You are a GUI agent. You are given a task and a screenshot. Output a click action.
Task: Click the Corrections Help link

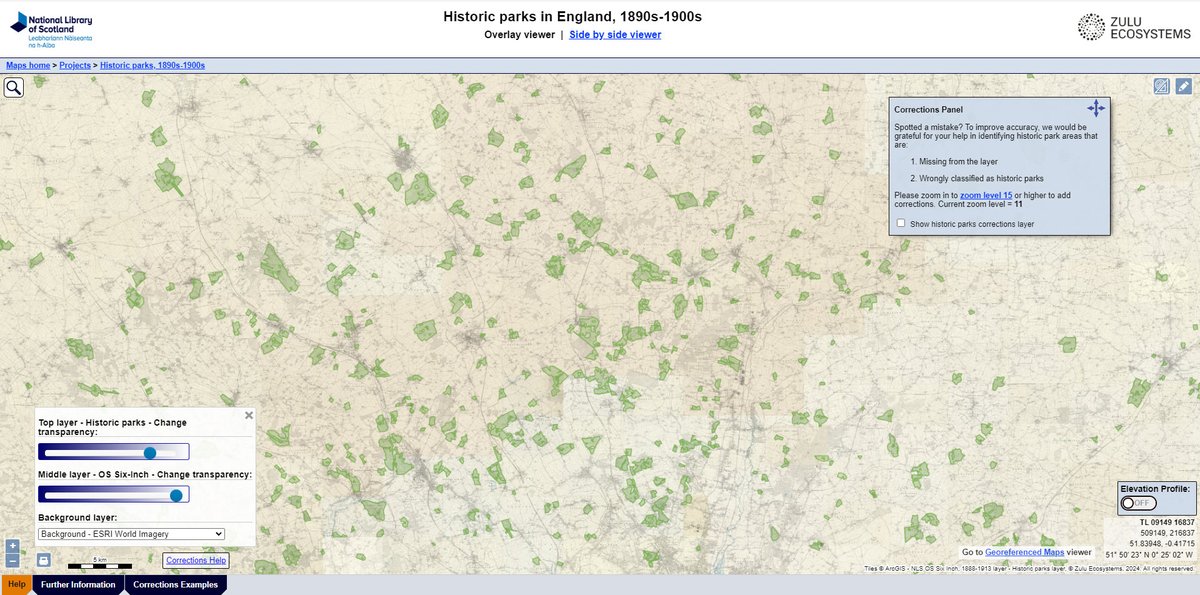[x=195, y=560]
